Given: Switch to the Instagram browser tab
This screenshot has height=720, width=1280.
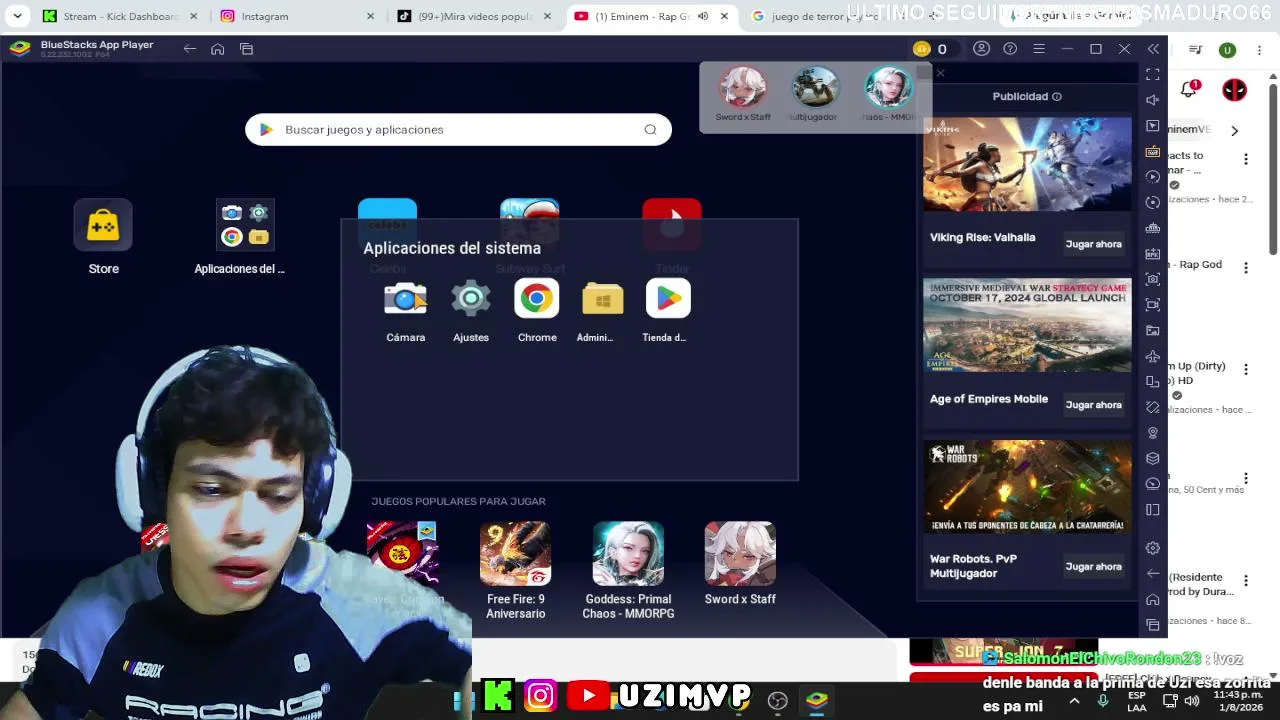Looking at the screenshot, I should (x=297, y=16).
